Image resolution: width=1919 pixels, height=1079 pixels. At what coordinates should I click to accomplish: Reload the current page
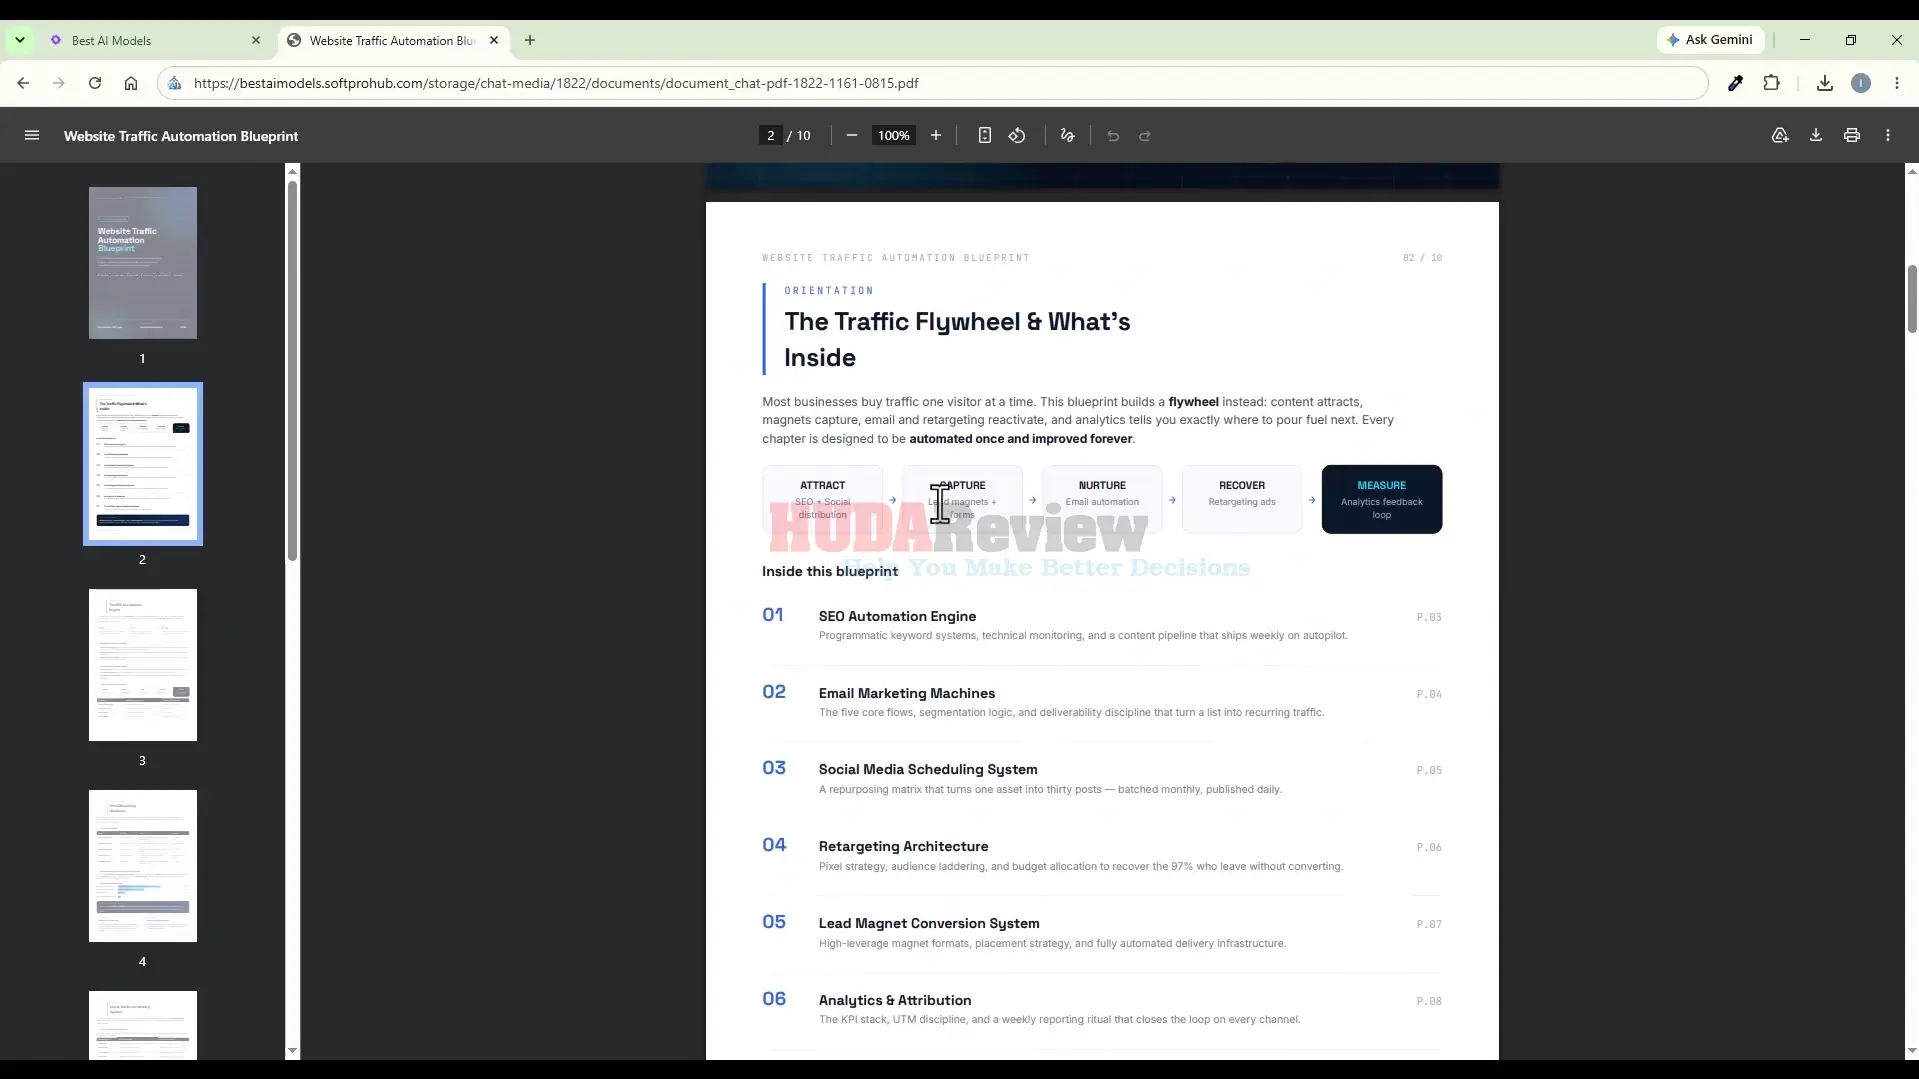(x=95, y=83)
